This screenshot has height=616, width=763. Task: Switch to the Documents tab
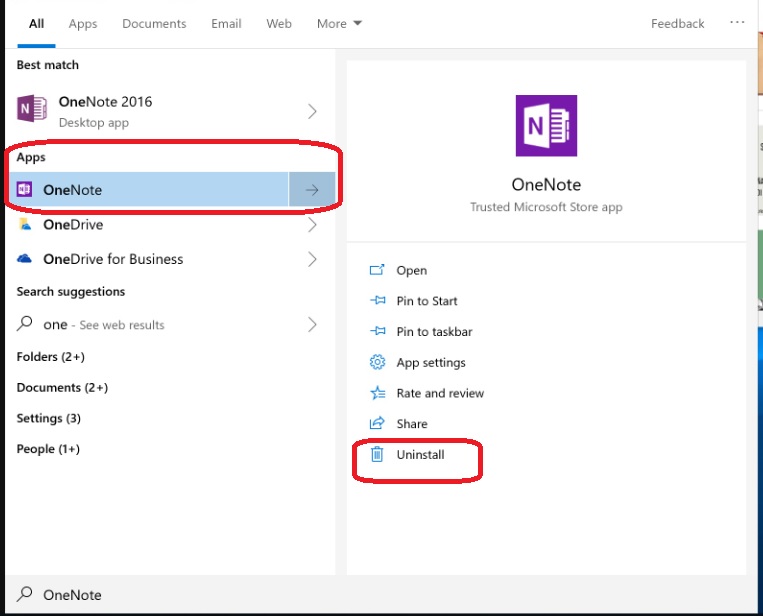coord(154,23)
